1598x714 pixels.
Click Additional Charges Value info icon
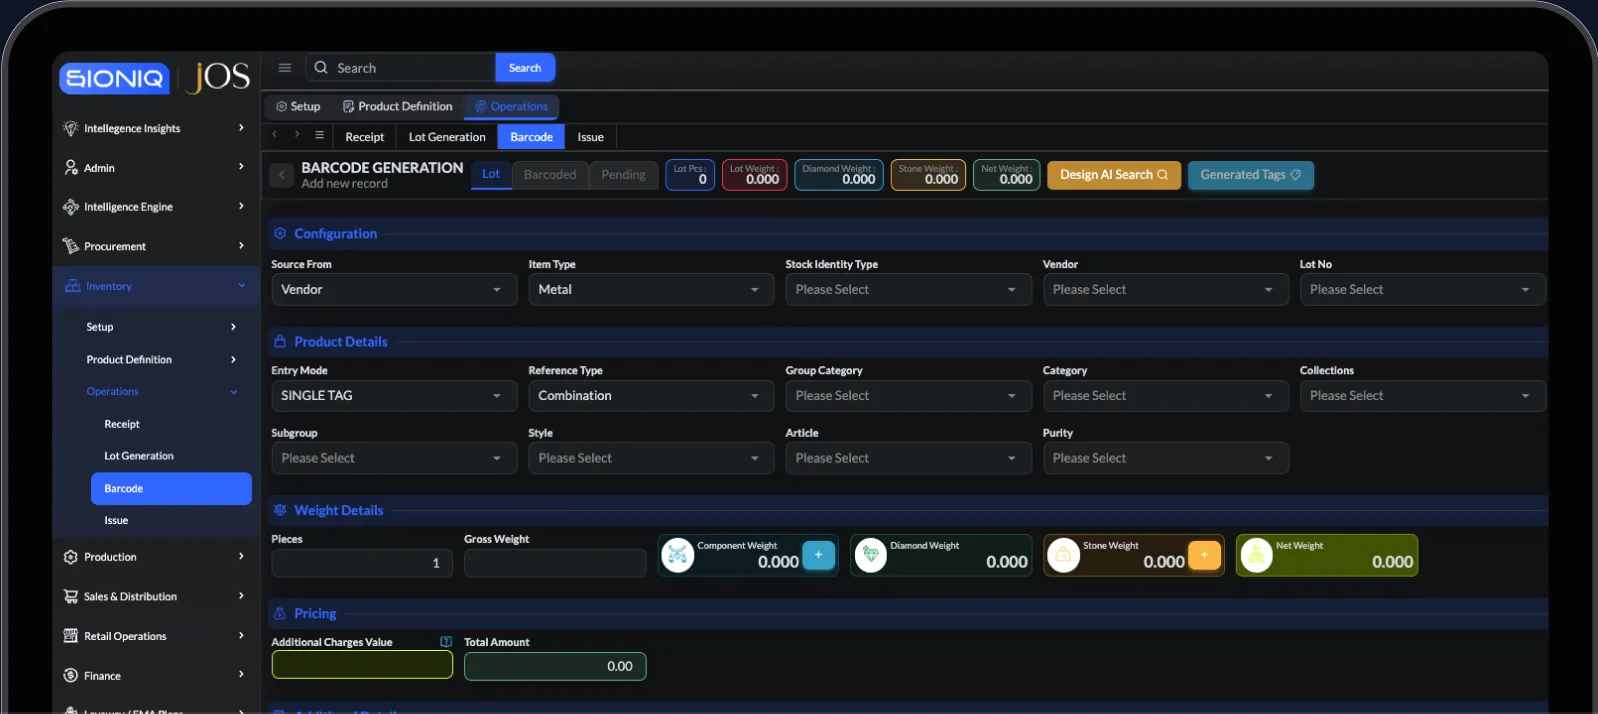pos(446,642)
